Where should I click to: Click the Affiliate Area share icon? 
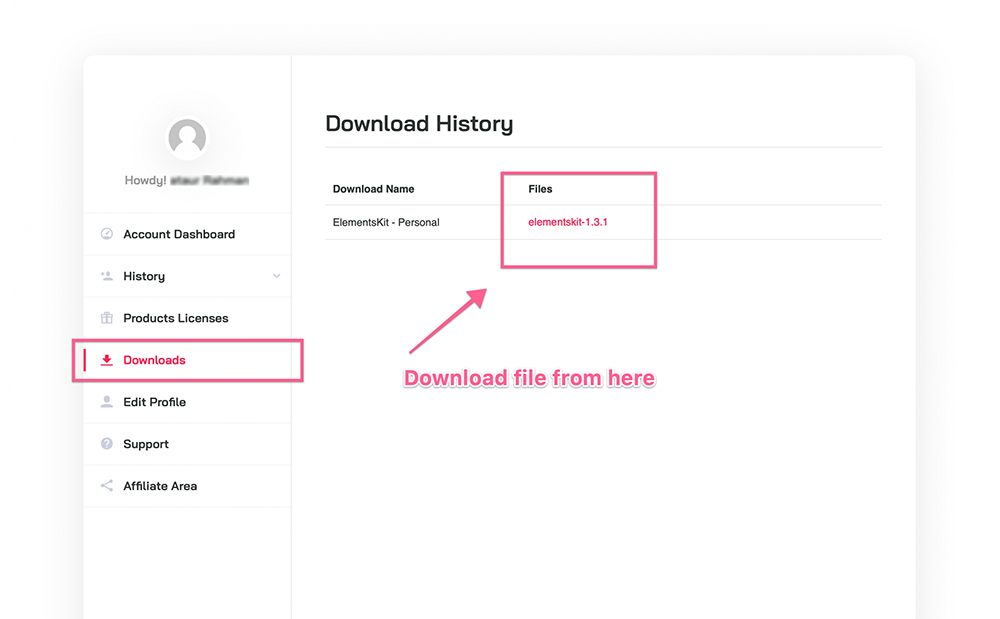pyautogui.click(x=107, y=486)
